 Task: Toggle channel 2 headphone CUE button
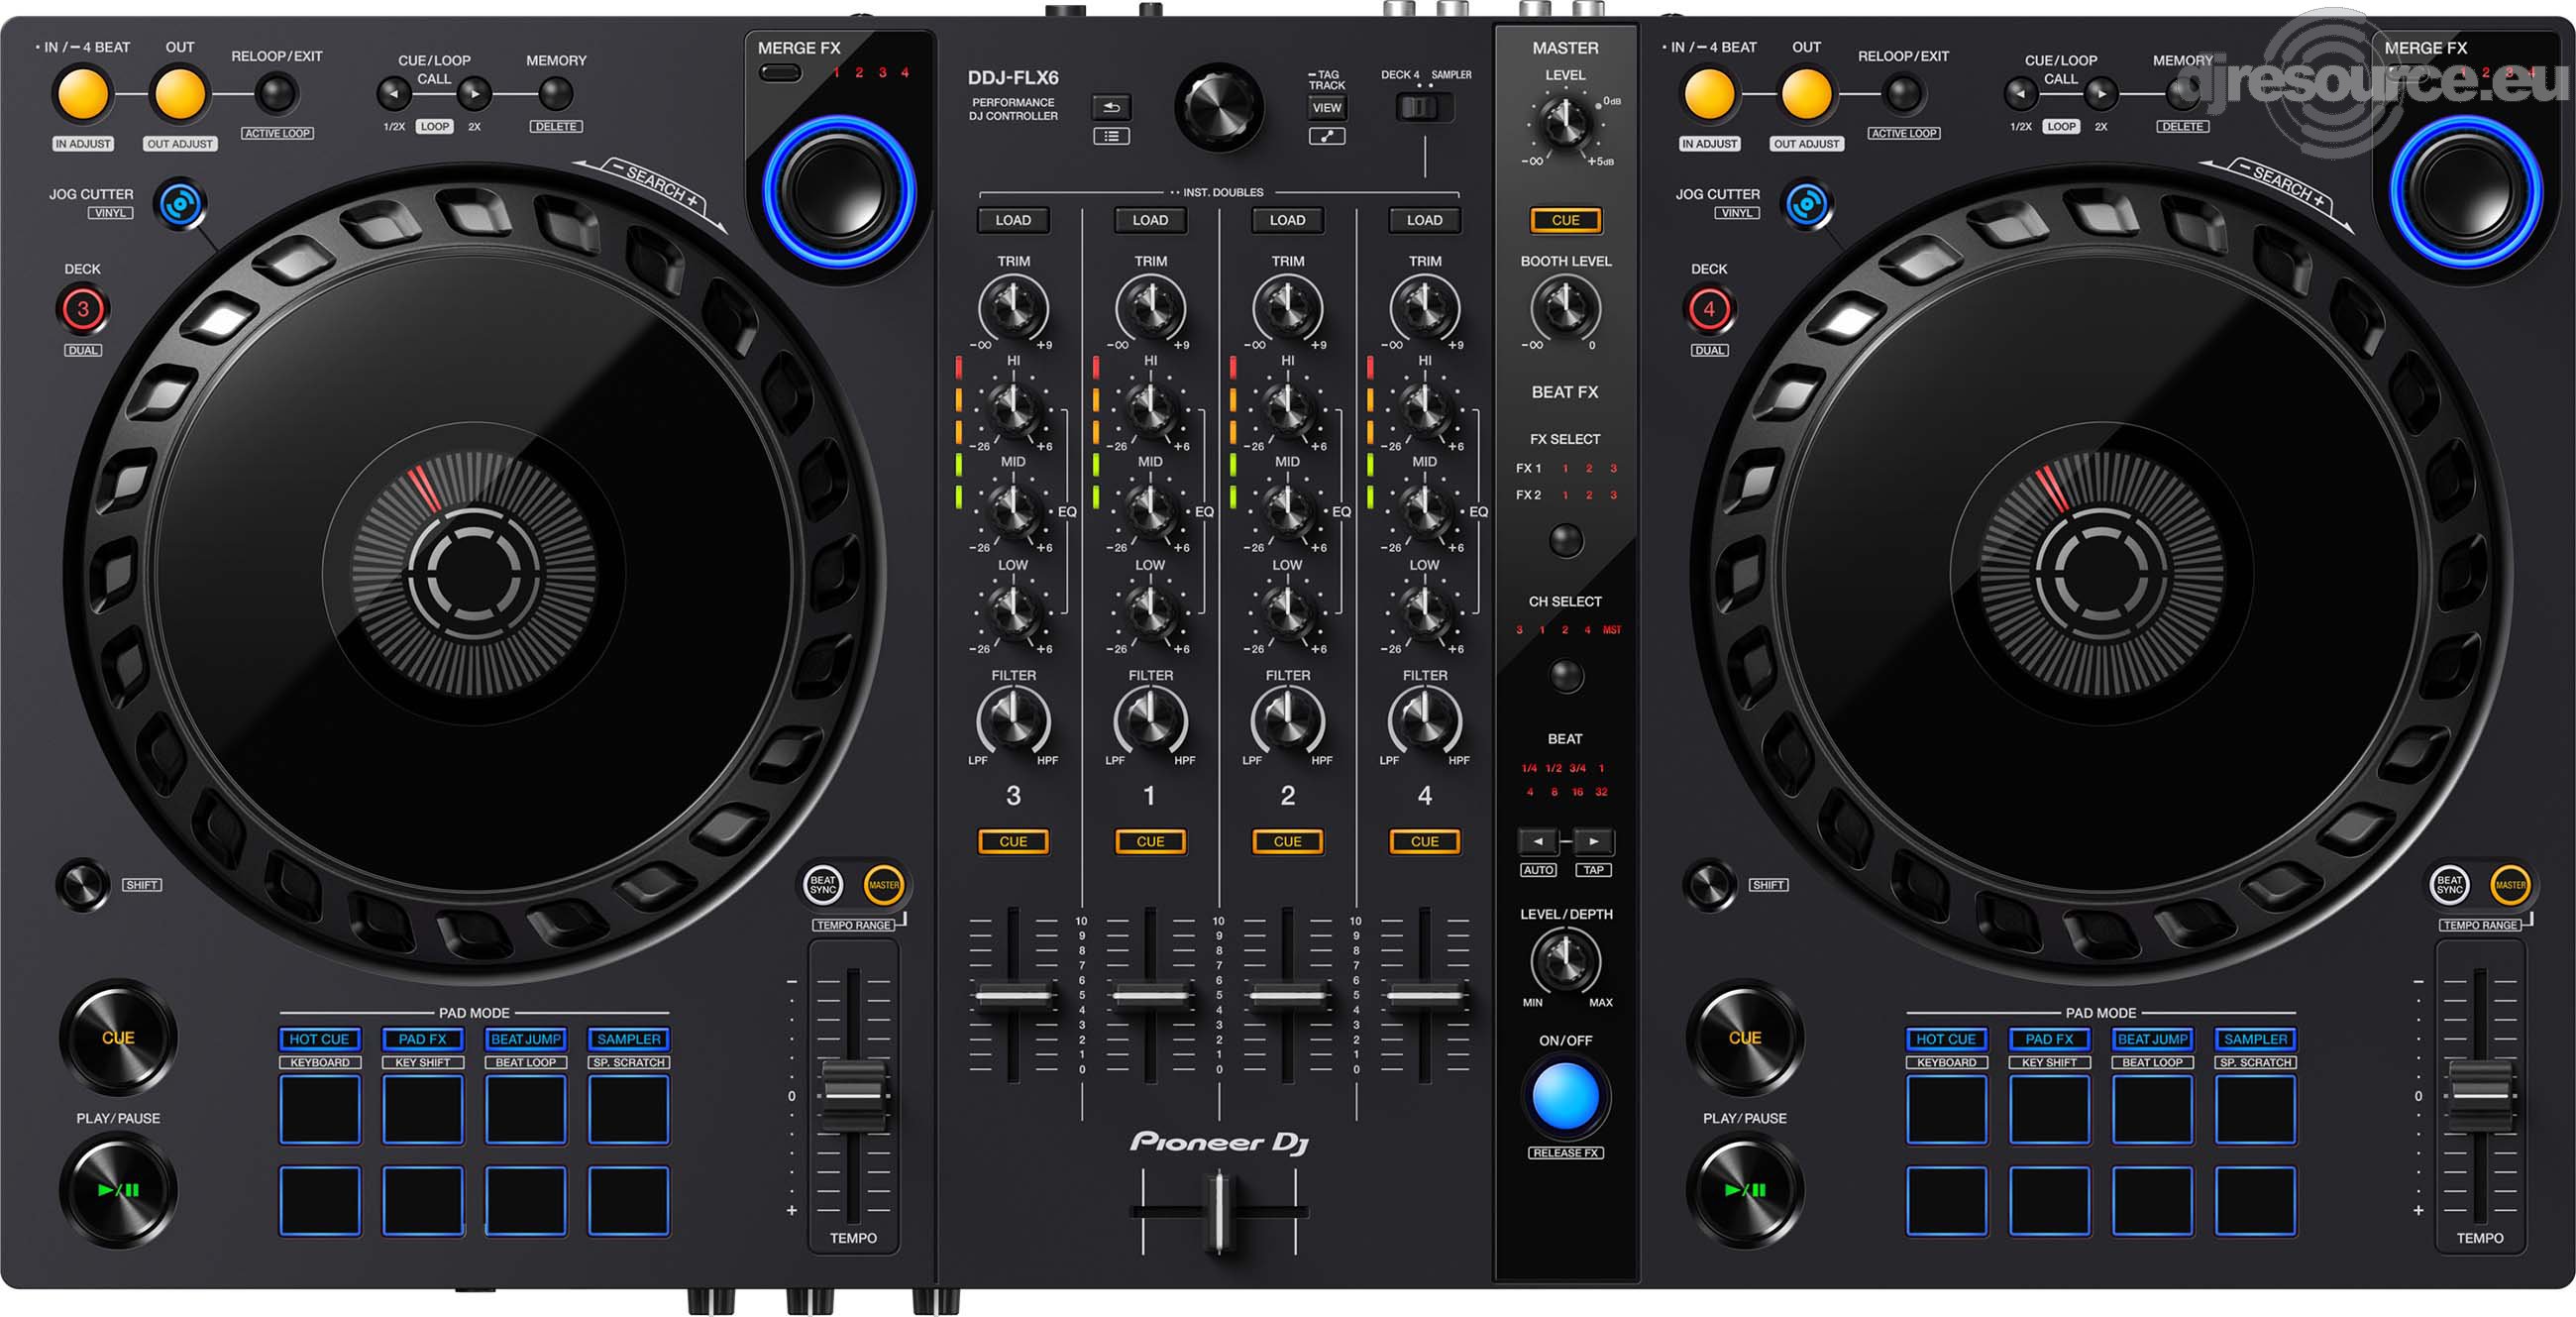(1287, 841)
